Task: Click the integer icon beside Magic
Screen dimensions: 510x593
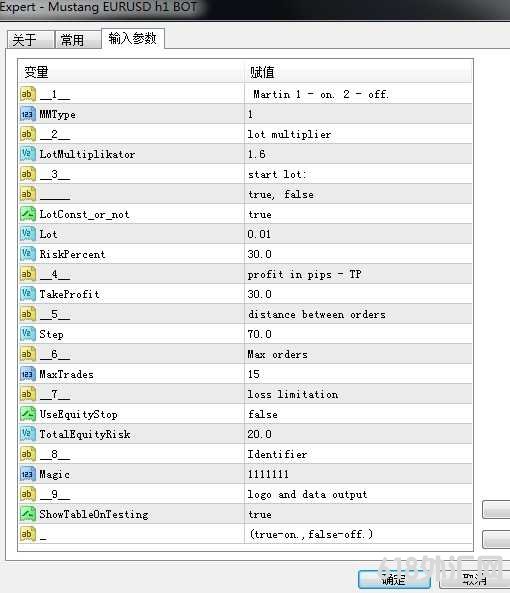Action: click(28, 474)
